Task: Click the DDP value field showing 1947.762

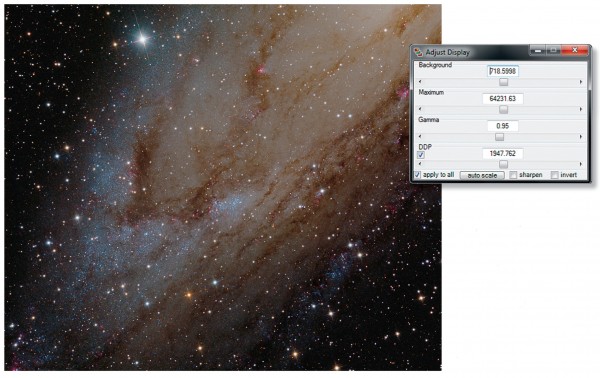Action: (x=503, y=153)
